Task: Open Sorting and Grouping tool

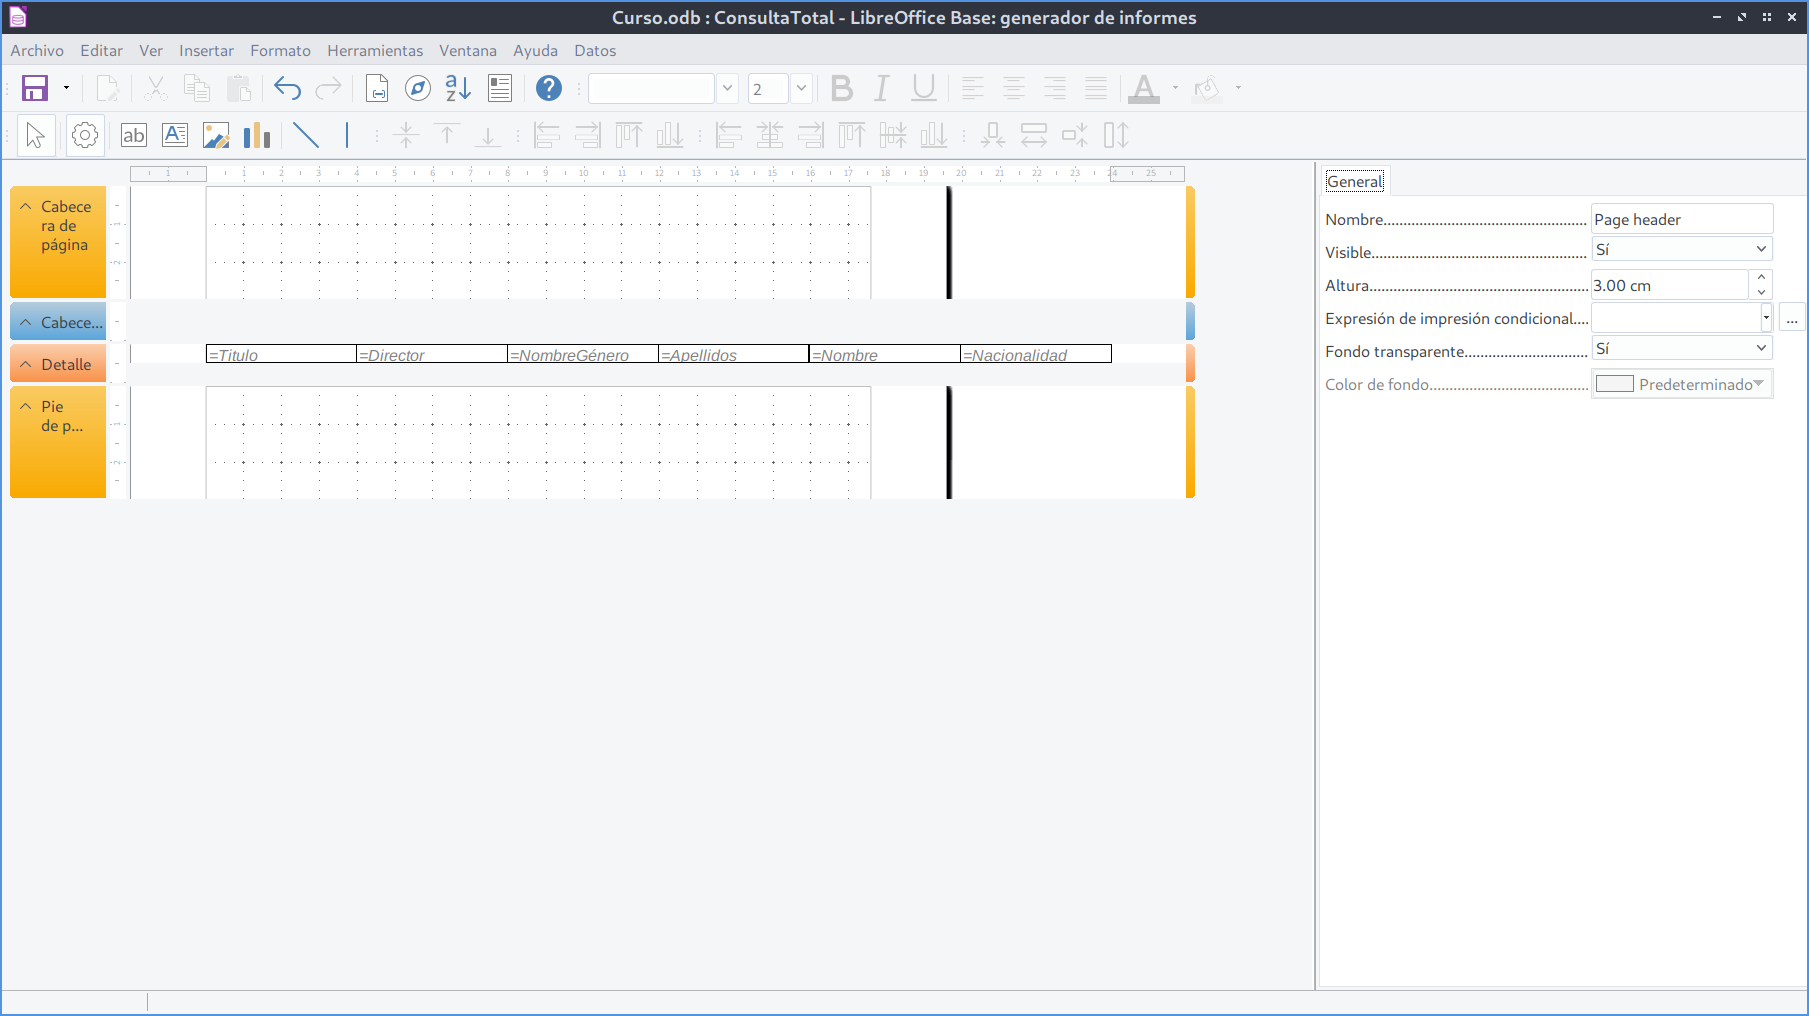Action: 458,89
